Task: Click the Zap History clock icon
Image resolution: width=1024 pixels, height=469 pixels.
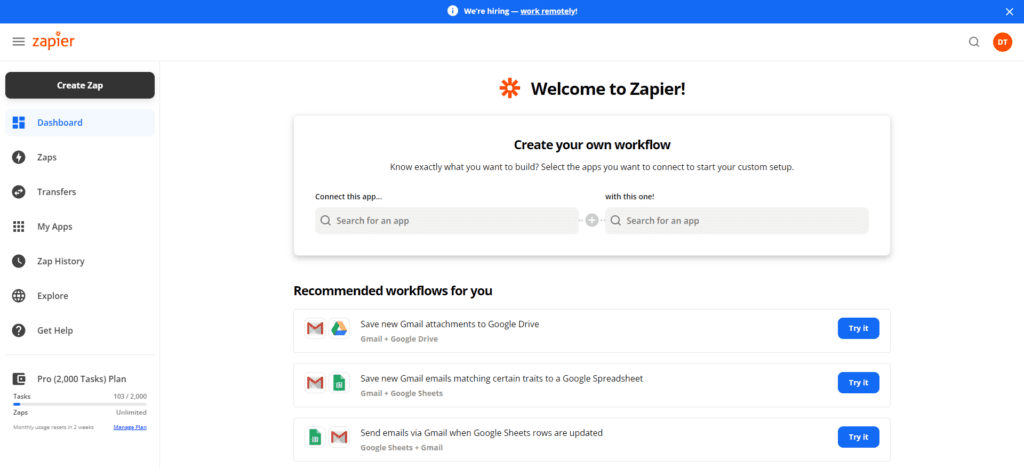Action: (x=18, y=261)
